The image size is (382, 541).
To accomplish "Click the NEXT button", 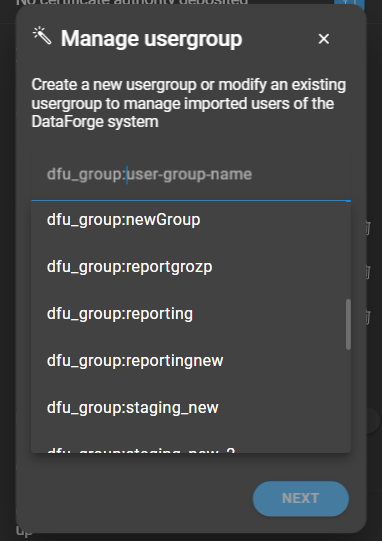I will tap(301, 498).
